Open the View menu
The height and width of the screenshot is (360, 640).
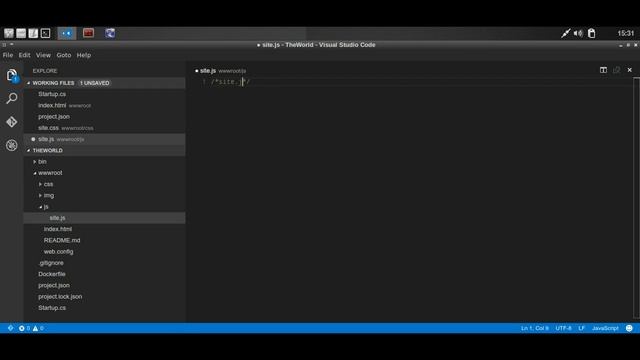[43, 55]
